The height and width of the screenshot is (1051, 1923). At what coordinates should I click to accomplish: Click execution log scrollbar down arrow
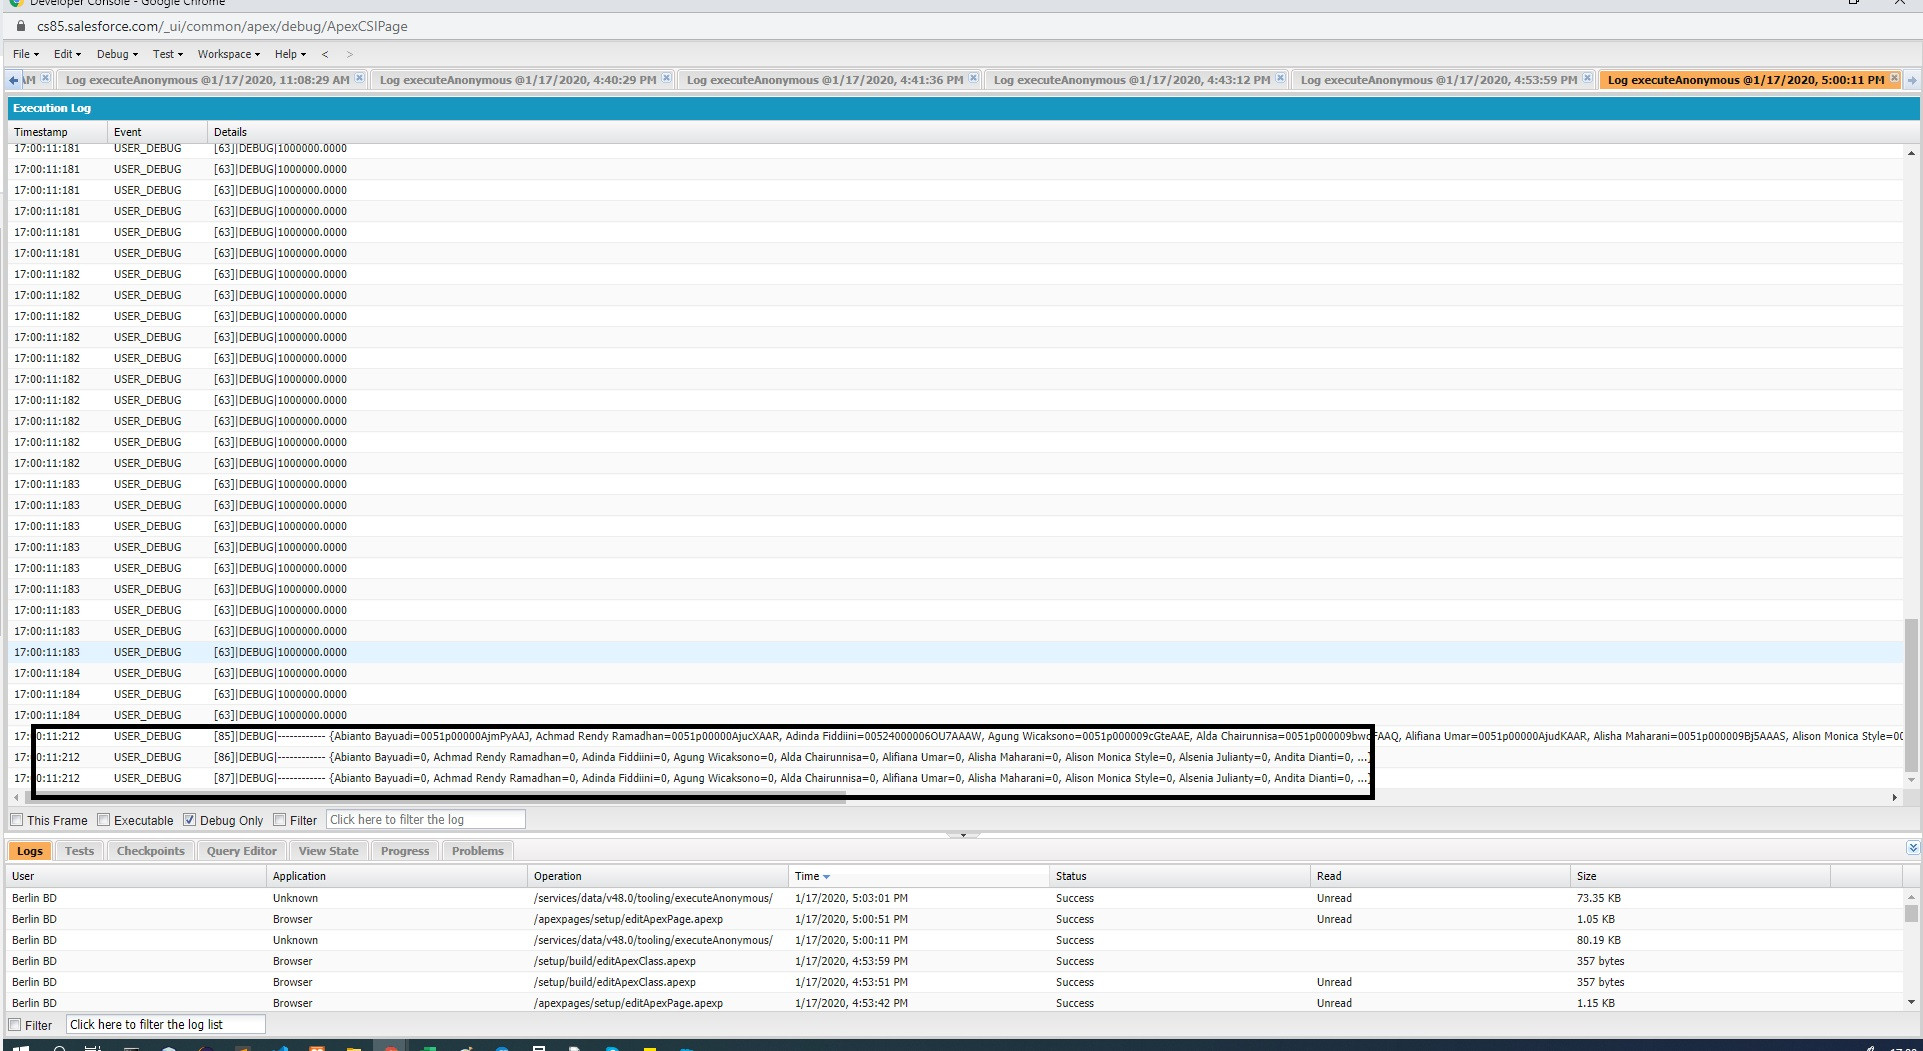coord(1911,780)
